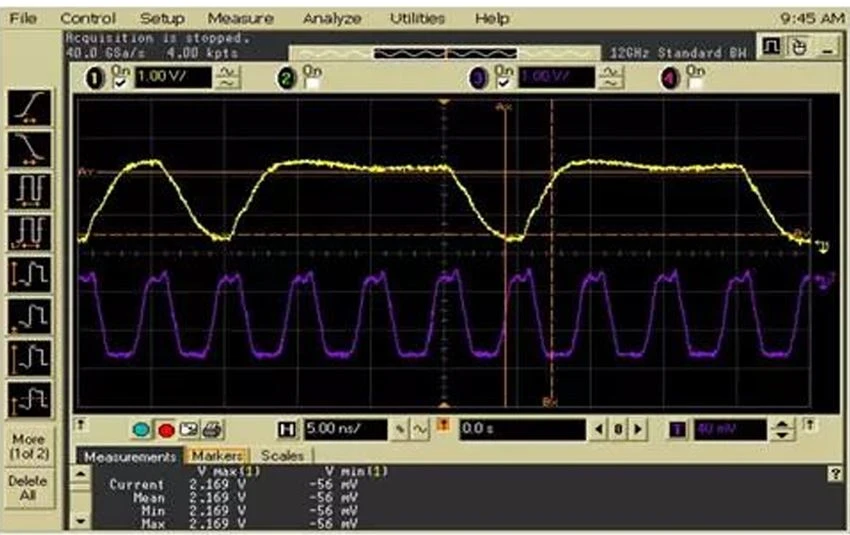
Task: Toggle channel 4 On checkbox
Action: (x=694, y=83)
